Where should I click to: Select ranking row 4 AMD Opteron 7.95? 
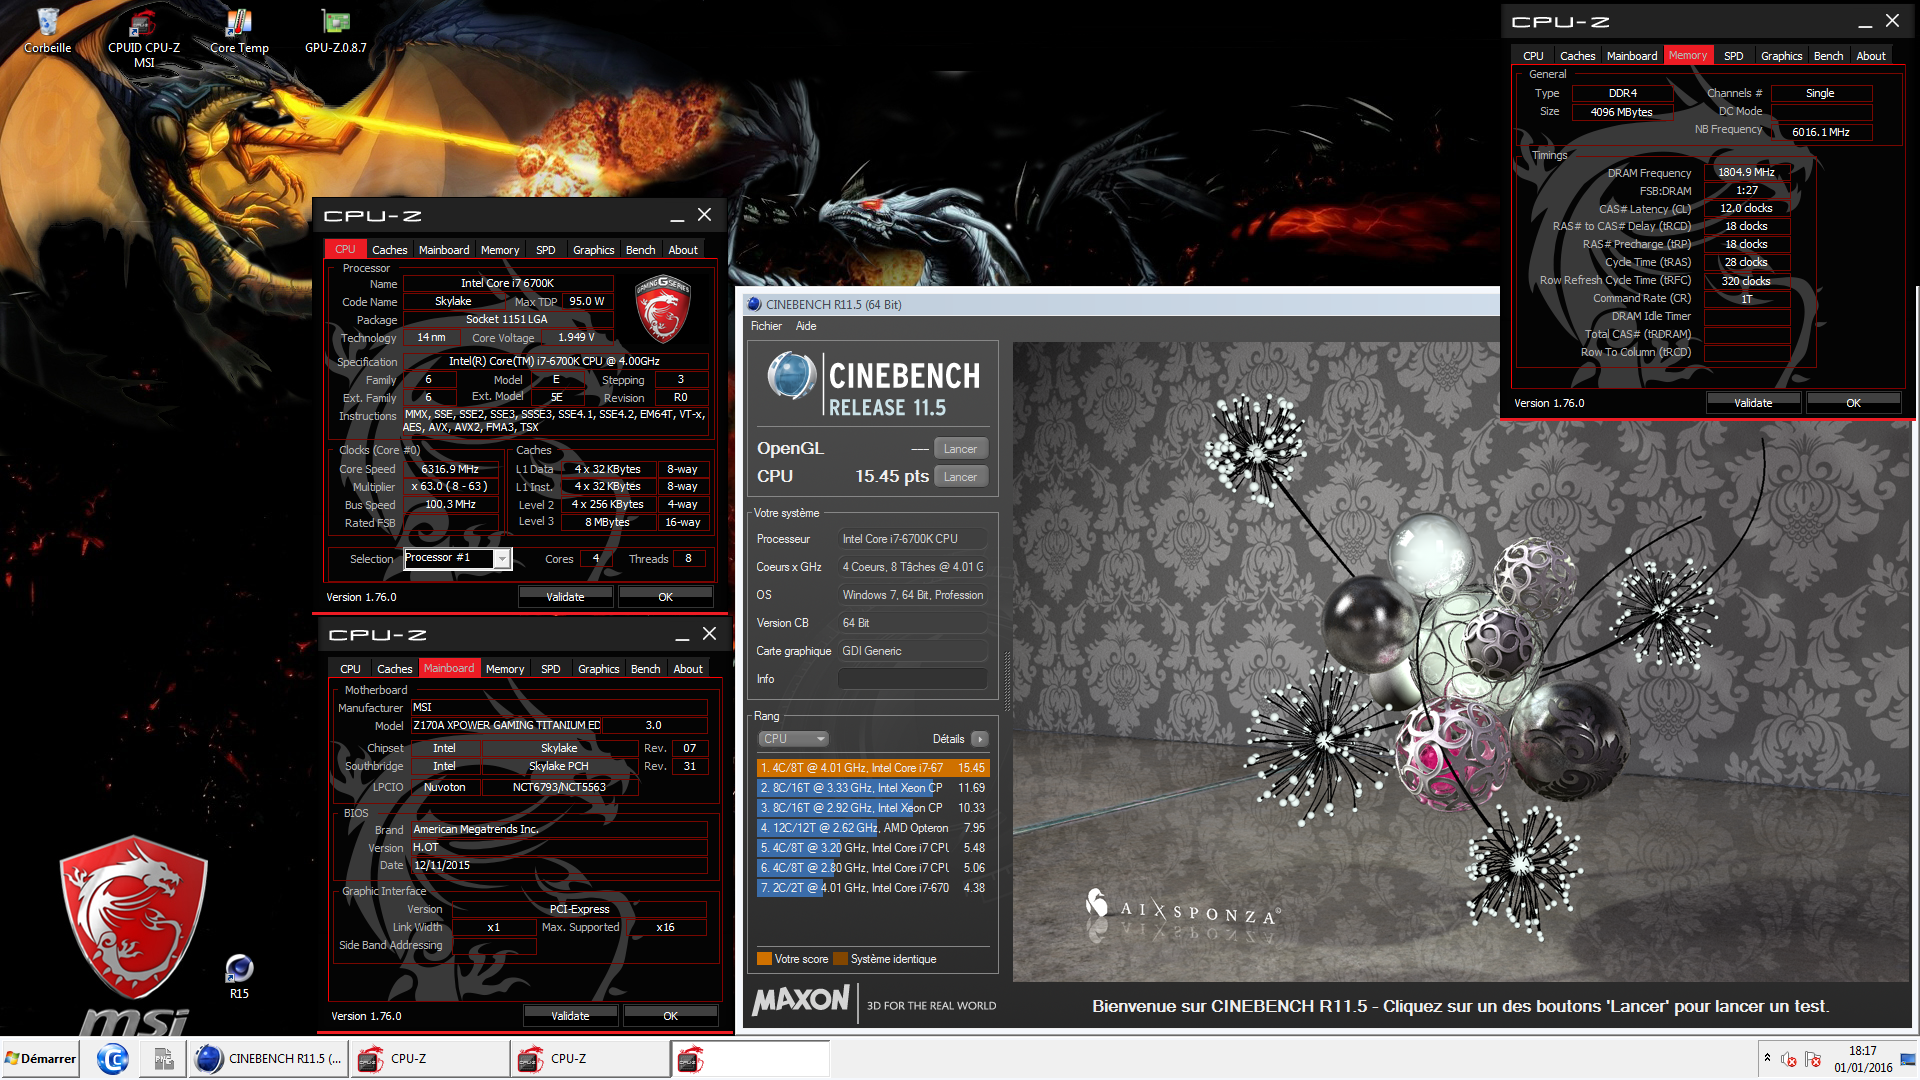click(x=873, y=828)
